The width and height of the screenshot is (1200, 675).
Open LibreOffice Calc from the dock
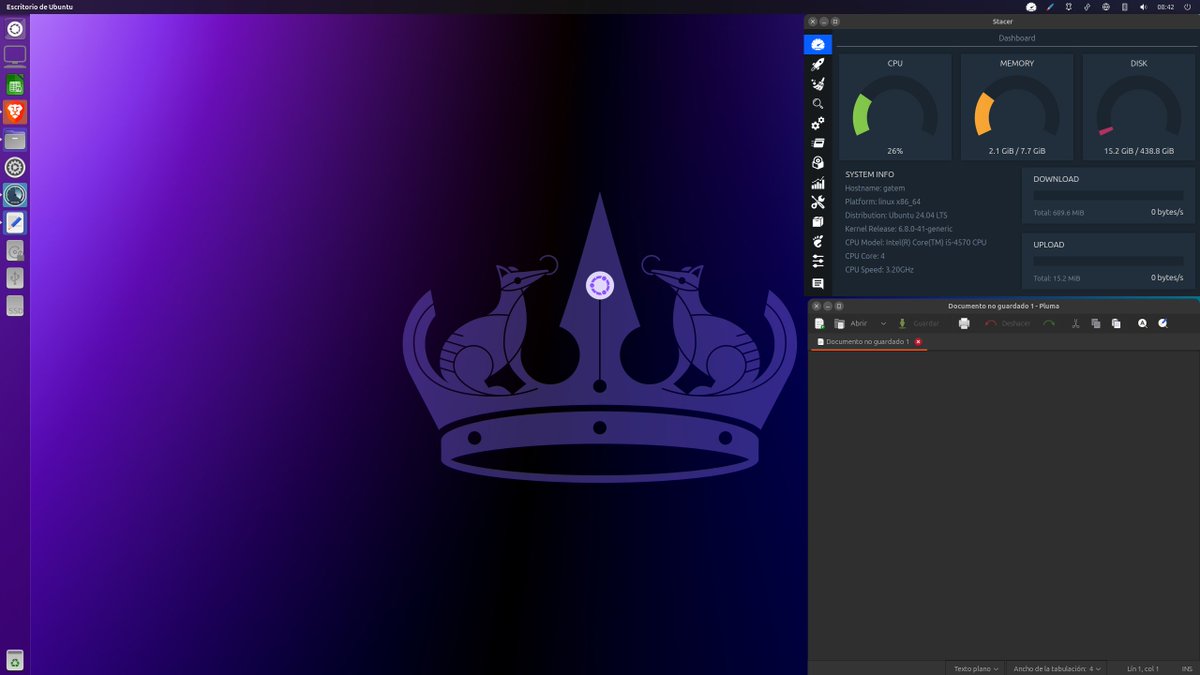[x=15, y=85]
